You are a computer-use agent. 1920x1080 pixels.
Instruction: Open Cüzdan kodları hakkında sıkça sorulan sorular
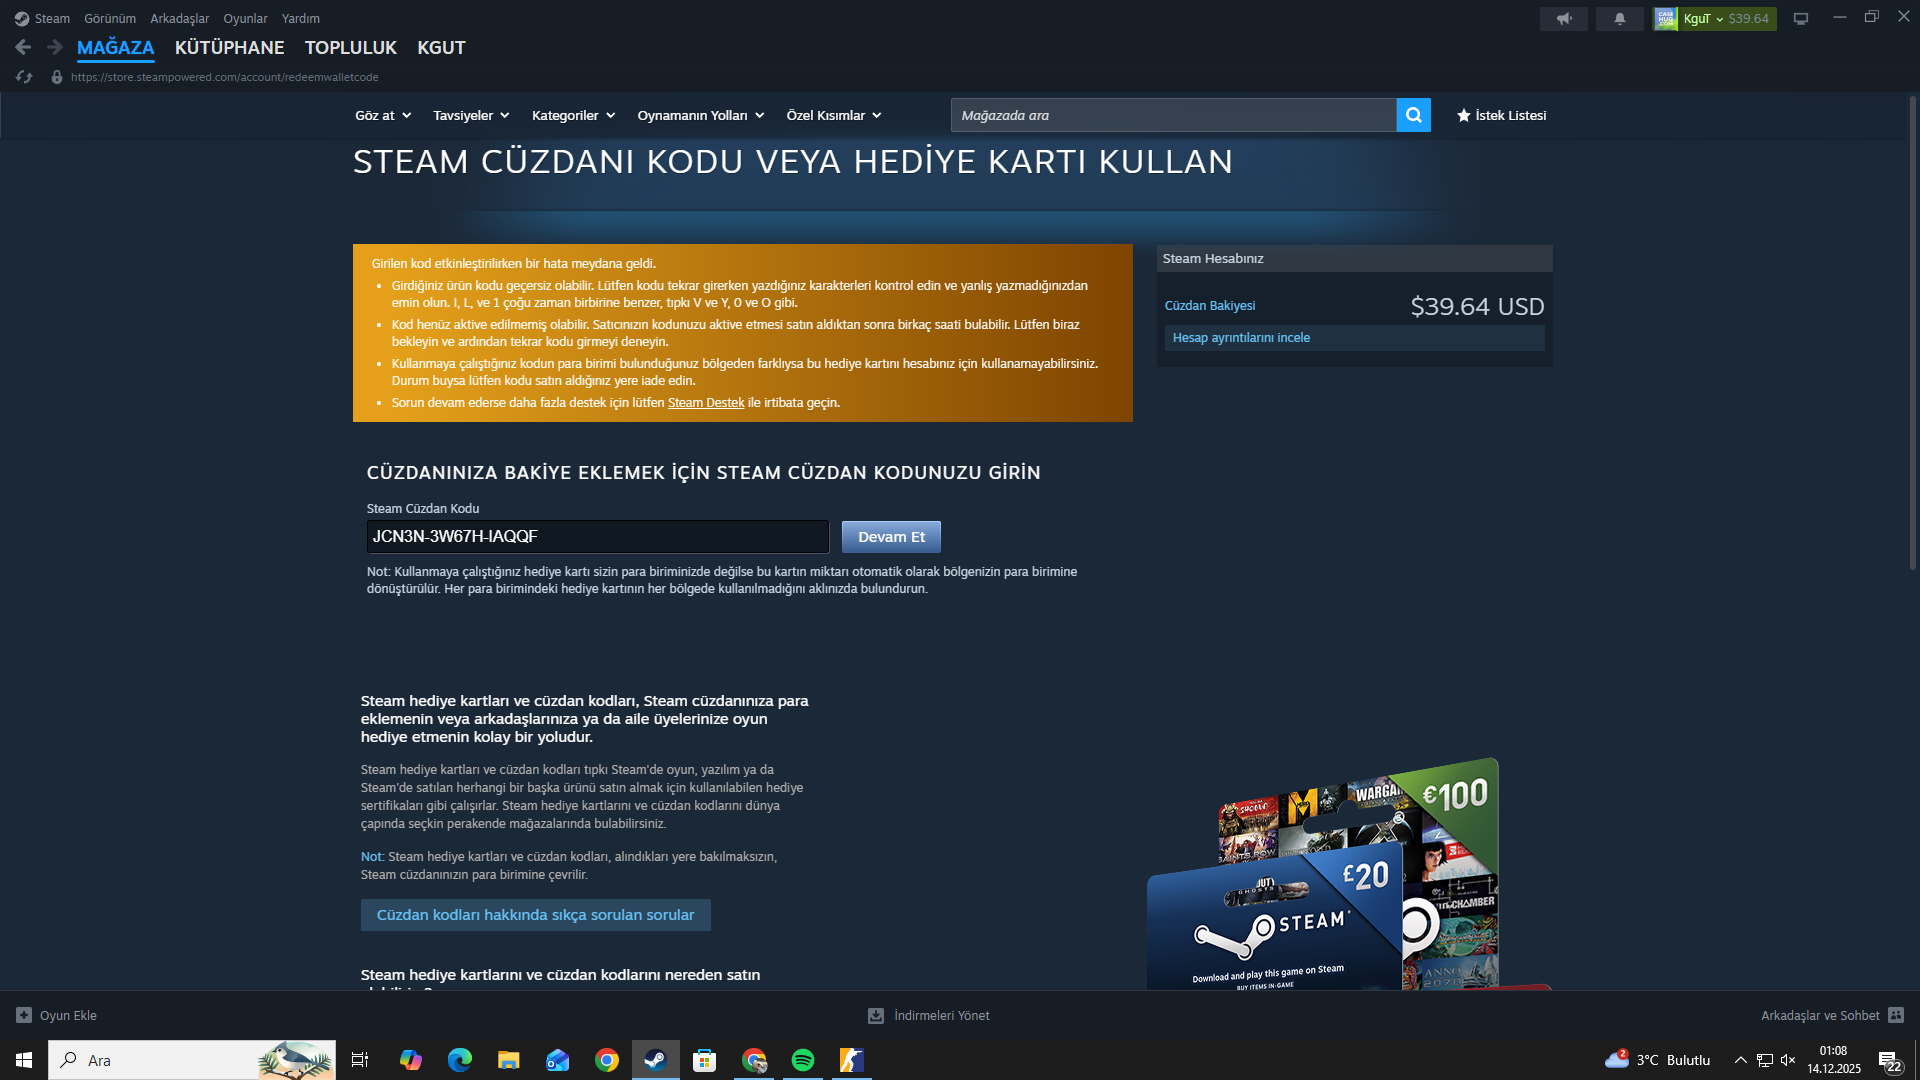coord(536,915)
